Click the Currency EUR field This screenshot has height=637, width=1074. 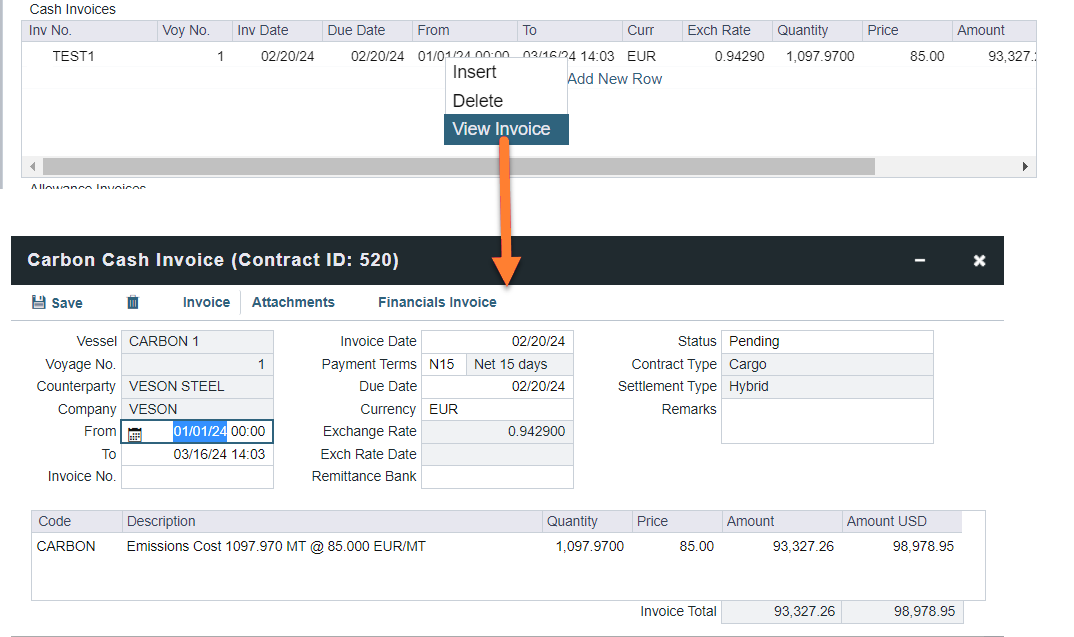pyautogui.click(x=497, y=409)
